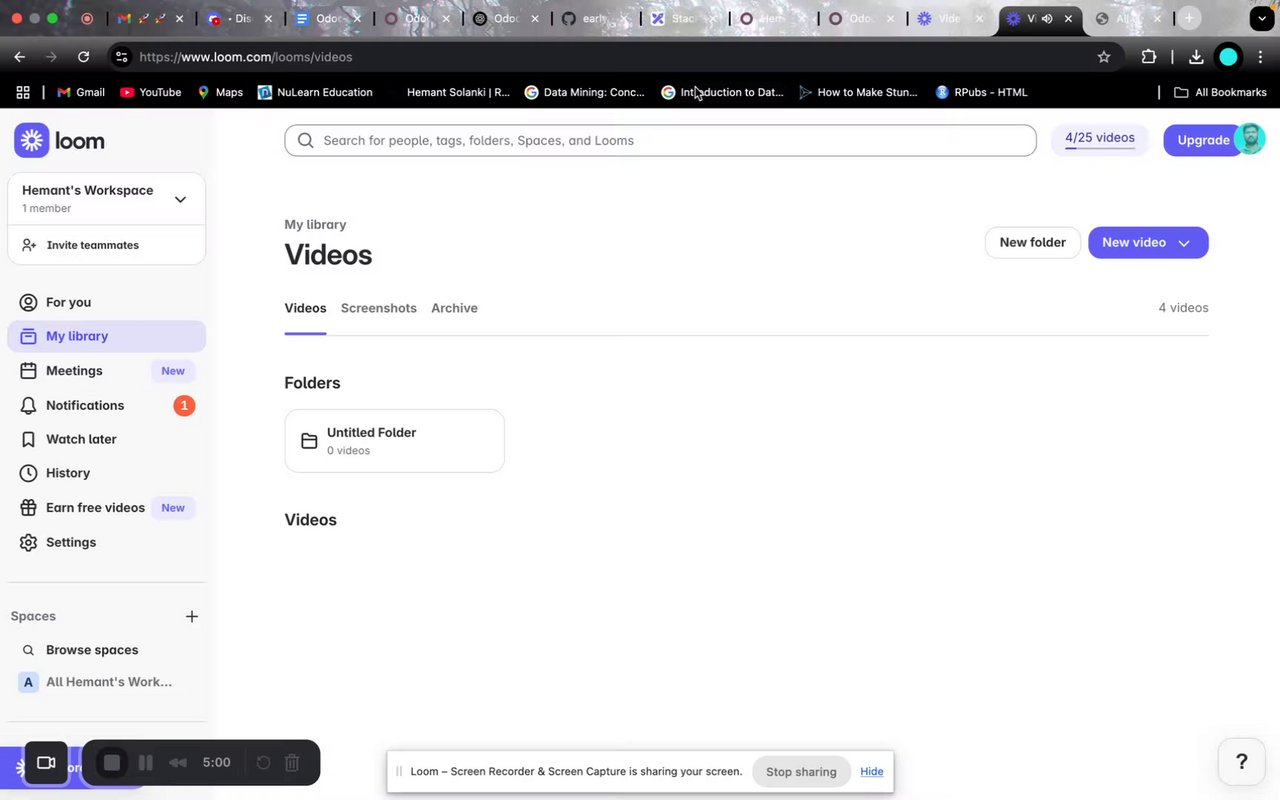The image size is (1280, 800).
Task: Expand Hemant's Workspace dropdown chevron
Action: pyautogui.click(x=180, y=199)
